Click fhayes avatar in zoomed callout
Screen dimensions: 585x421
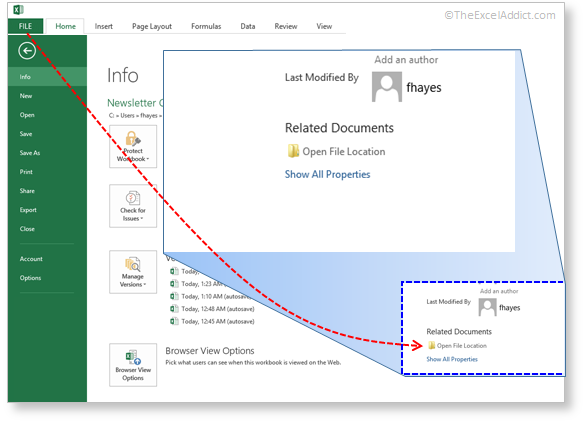(387, 87)
